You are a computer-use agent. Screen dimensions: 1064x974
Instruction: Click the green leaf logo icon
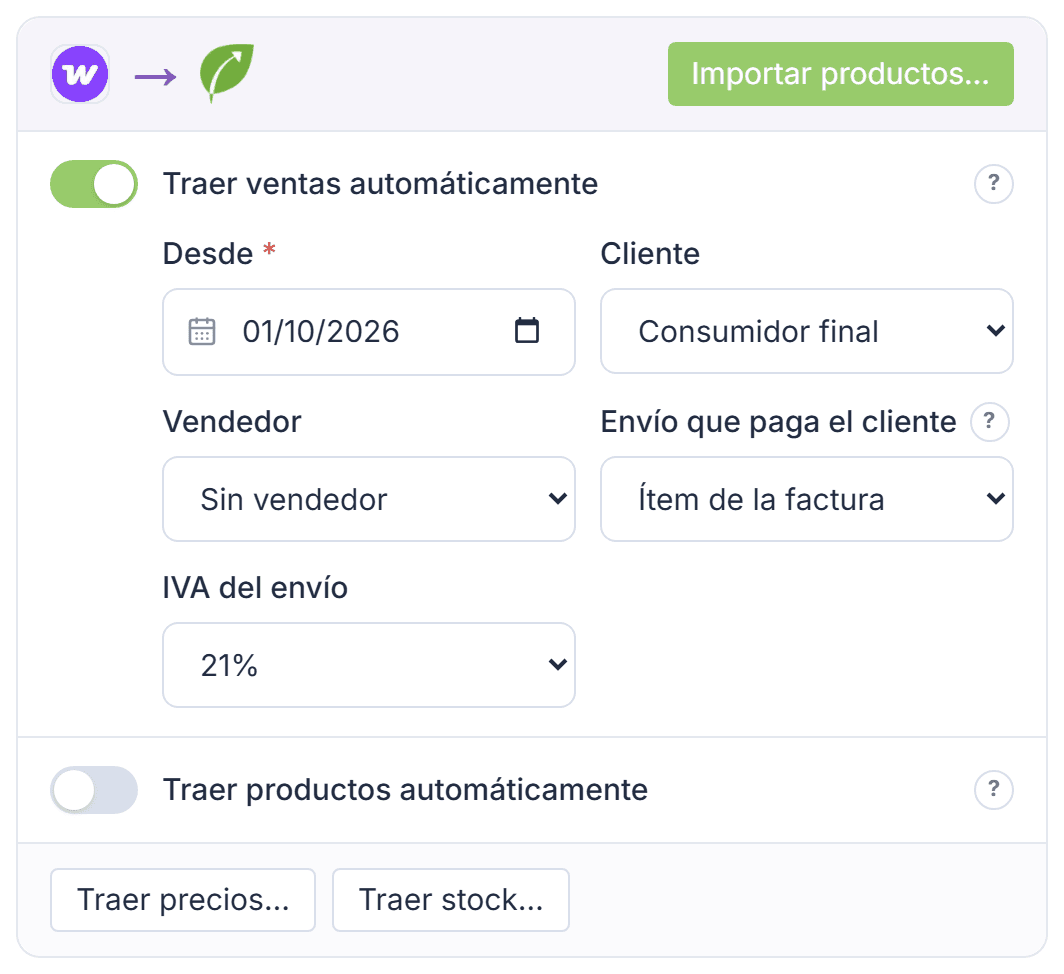[227, 73]
